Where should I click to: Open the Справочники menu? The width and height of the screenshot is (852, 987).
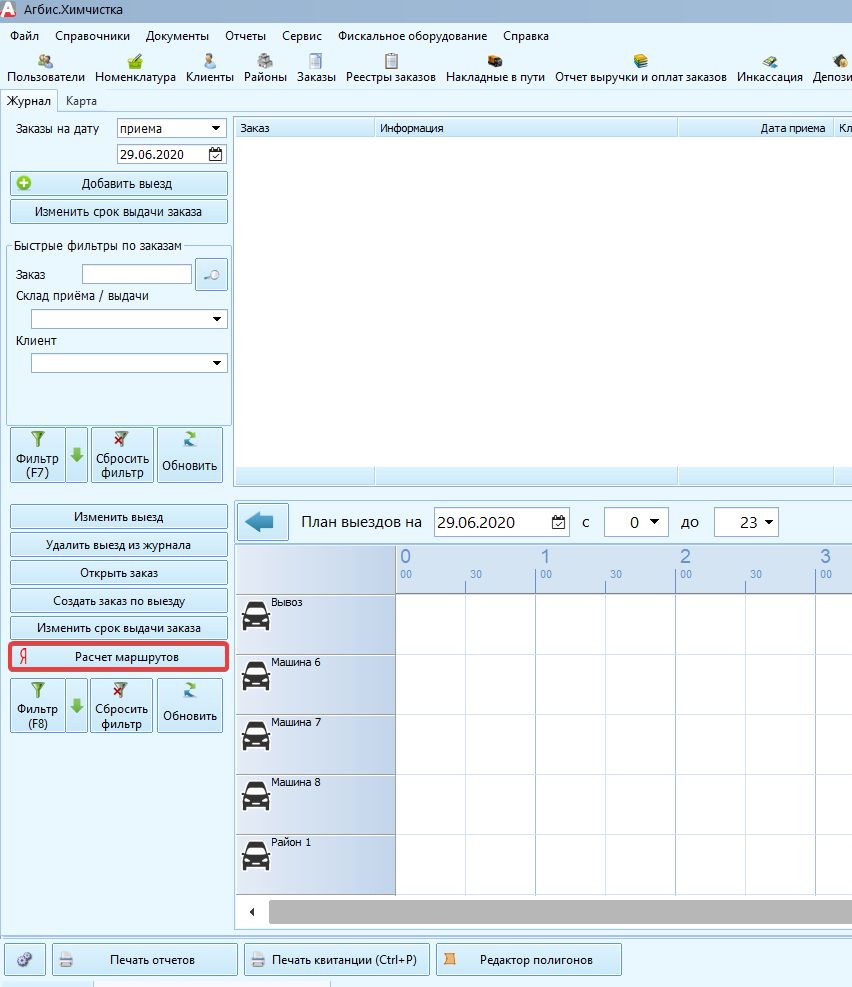click(x=92, y=36)
